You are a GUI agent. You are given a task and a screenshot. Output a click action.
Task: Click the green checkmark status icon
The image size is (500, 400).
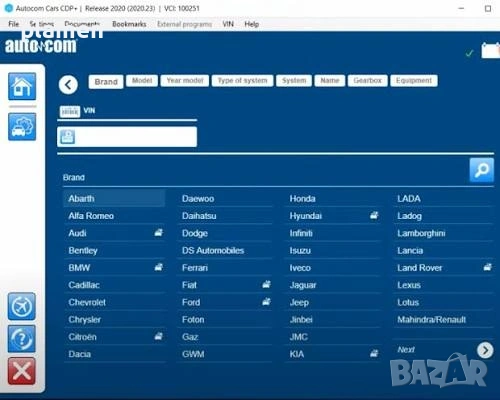click(x=469, y=53)
